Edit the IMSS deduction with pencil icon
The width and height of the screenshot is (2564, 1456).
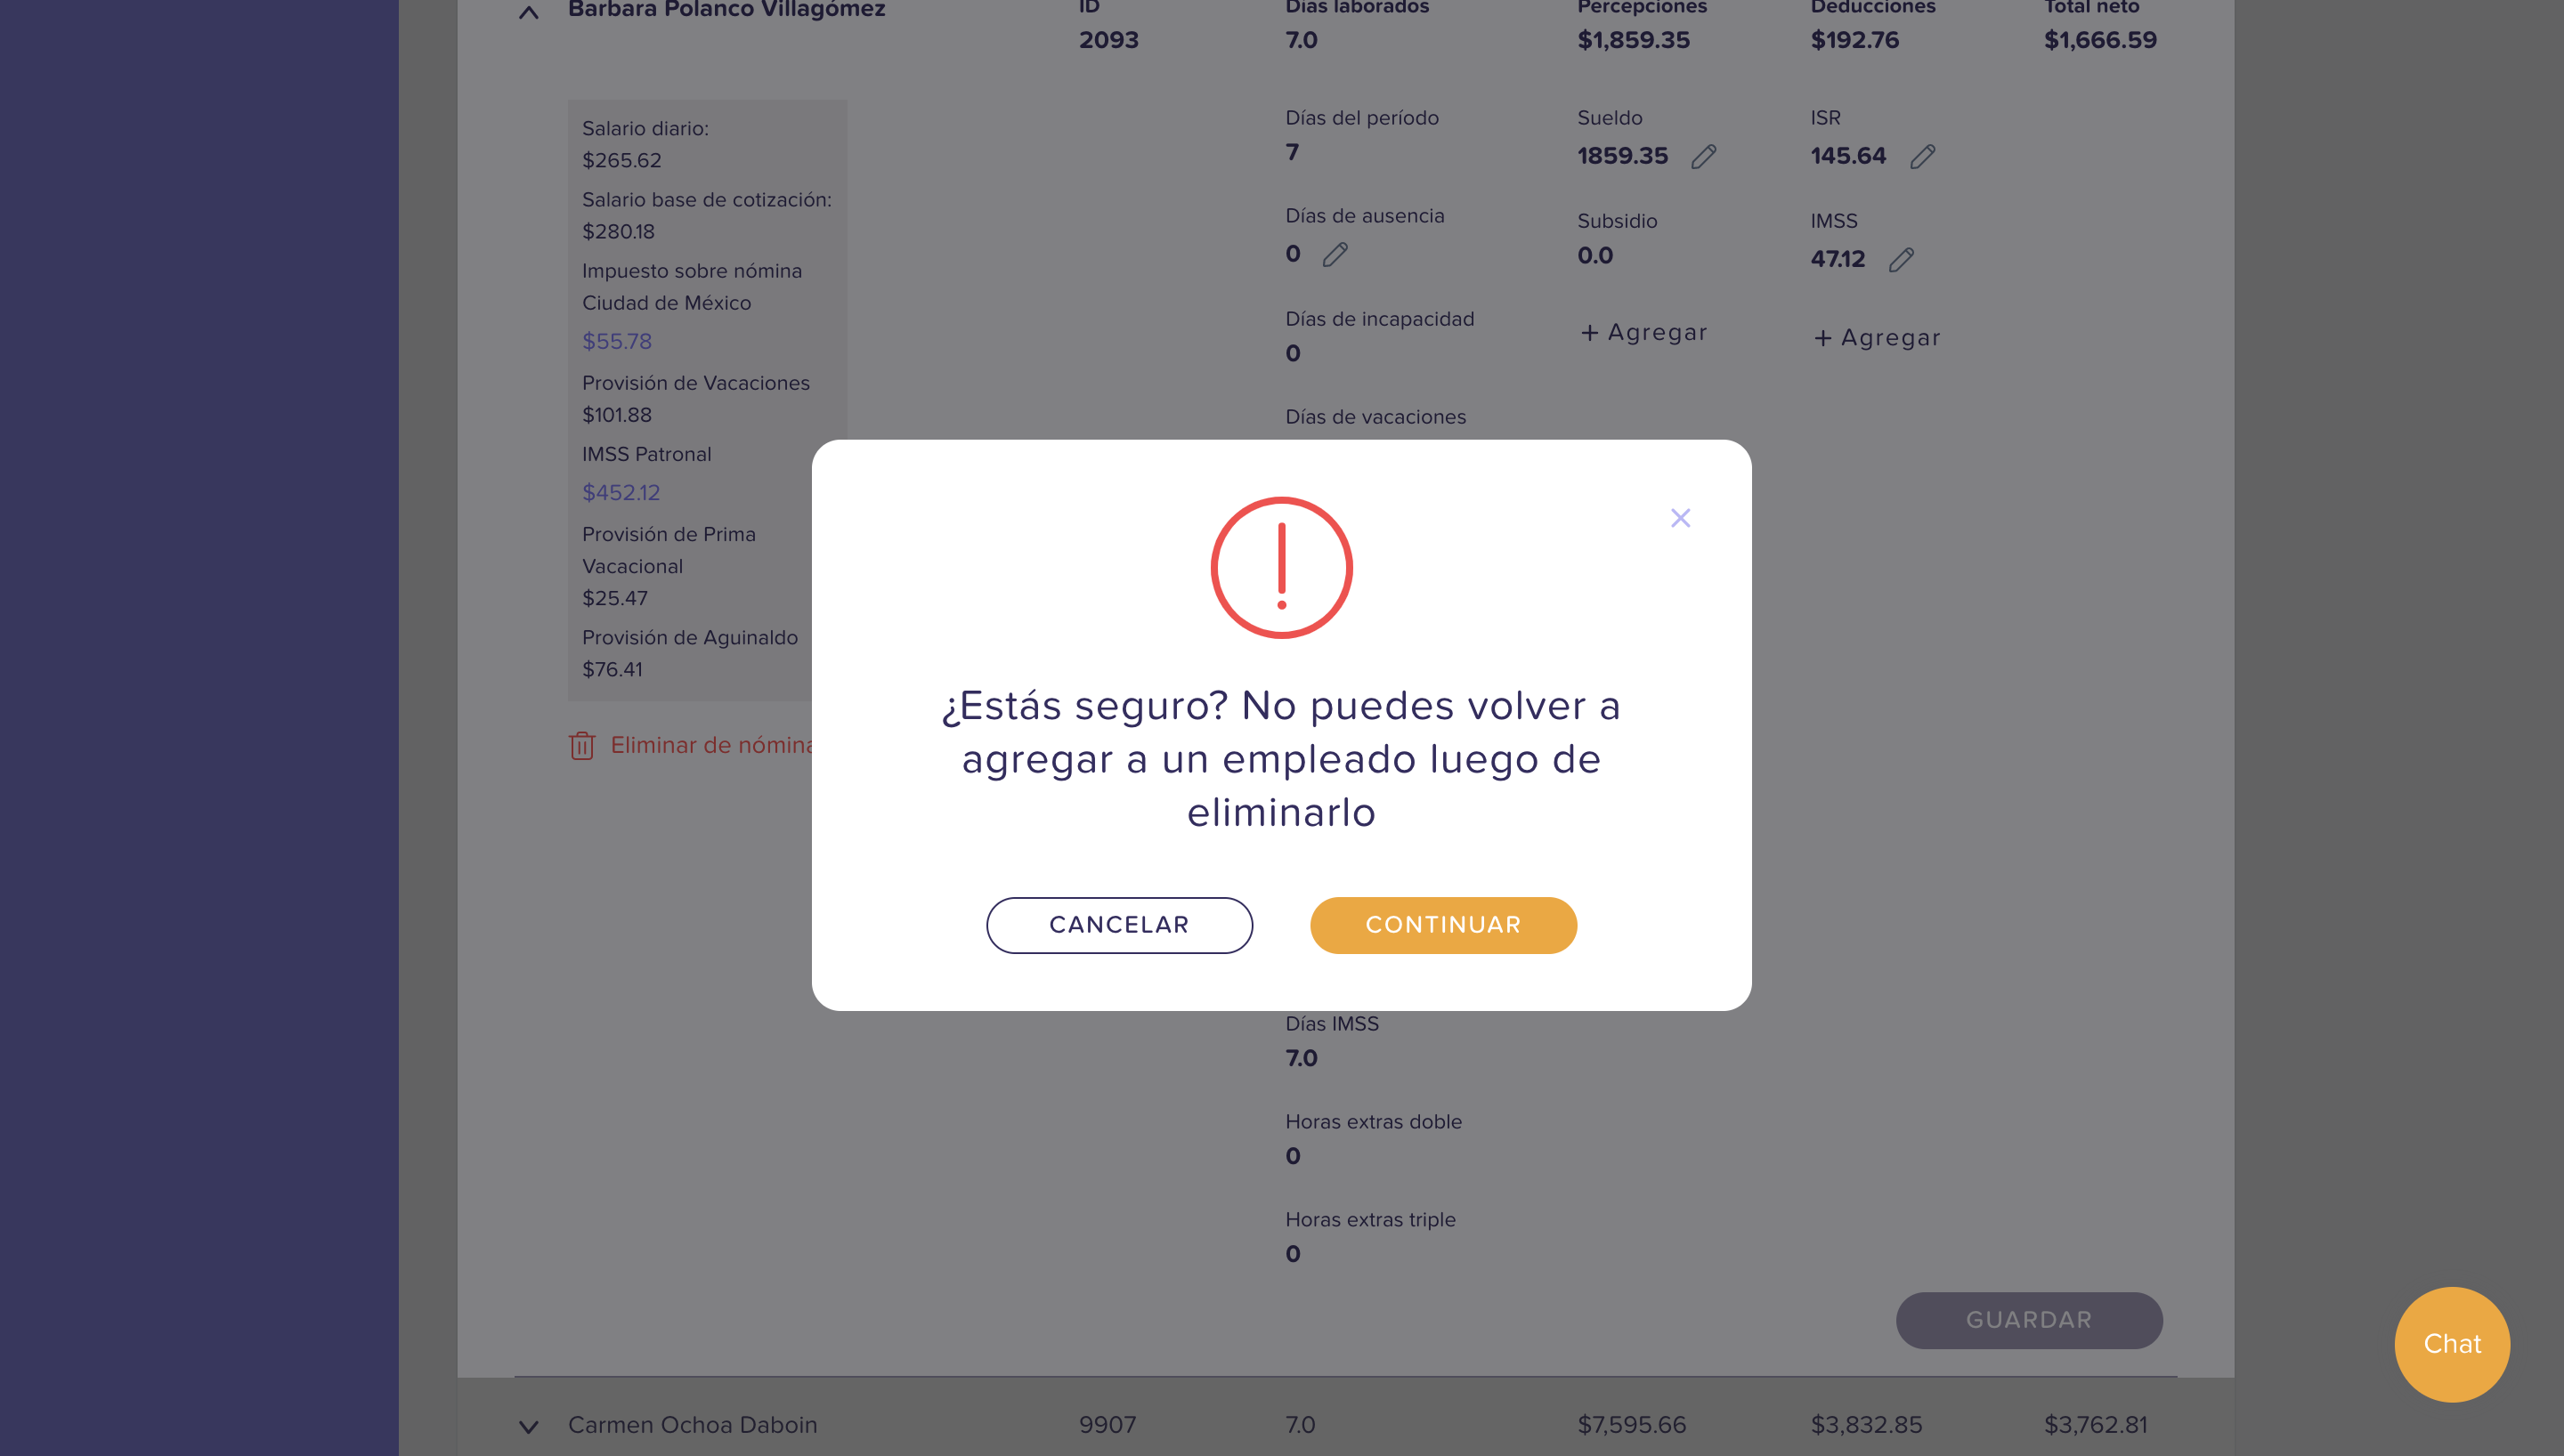(1901, 260)
